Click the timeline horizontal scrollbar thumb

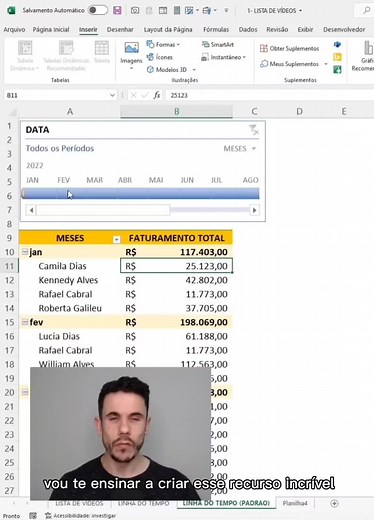click(103, 210)
